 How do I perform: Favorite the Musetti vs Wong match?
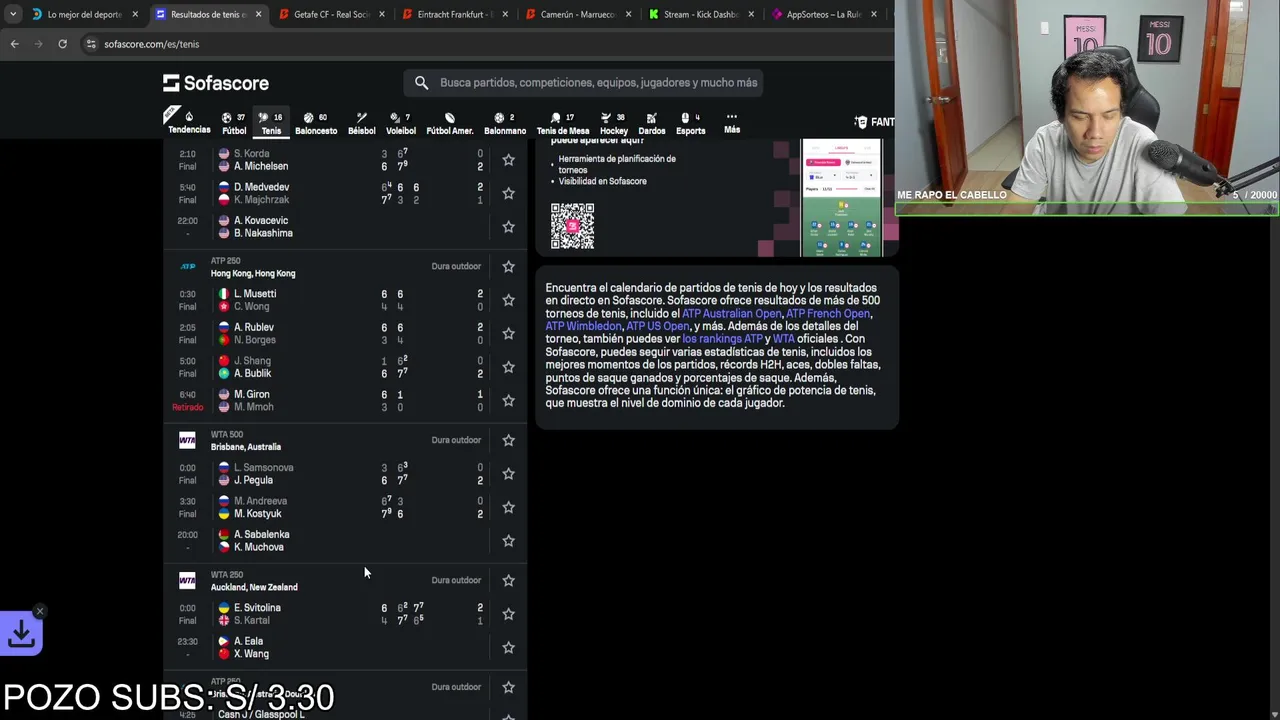click(x=508, y=300)
